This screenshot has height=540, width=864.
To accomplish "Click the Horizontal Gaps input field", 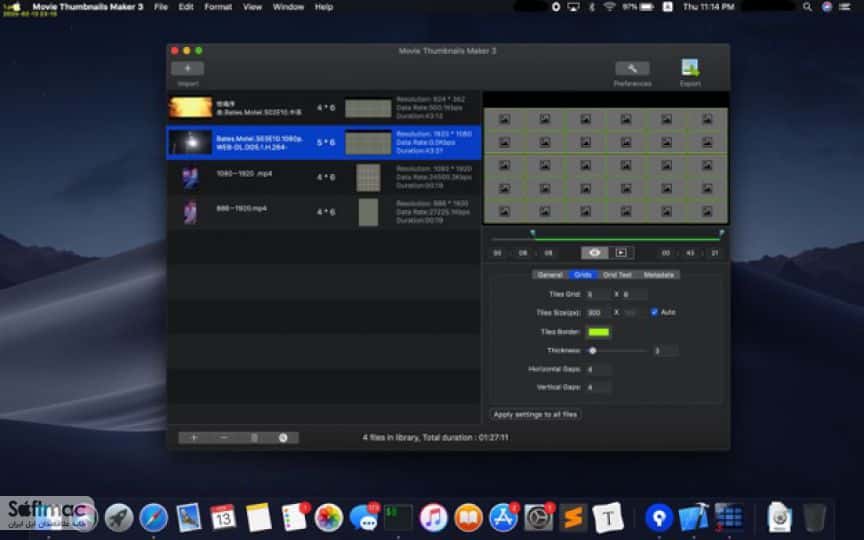I will coord(598,369).
